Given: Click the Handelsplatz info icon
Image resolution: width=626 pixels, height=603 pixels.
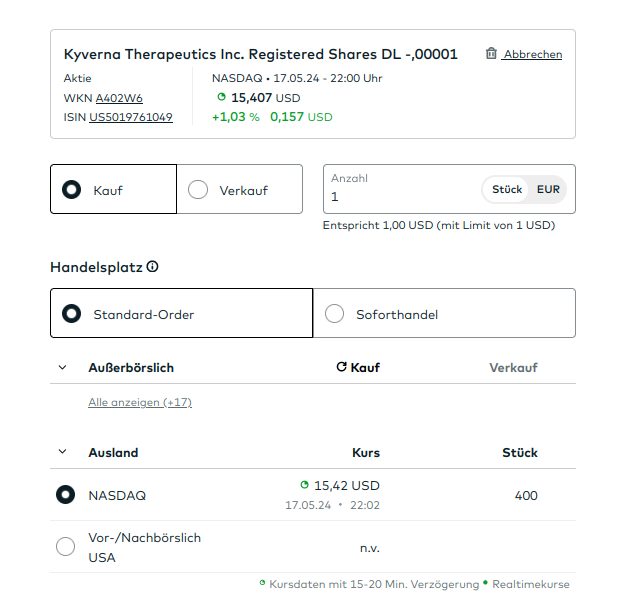Looking at the screenshot, I should [x=153, y=267].
